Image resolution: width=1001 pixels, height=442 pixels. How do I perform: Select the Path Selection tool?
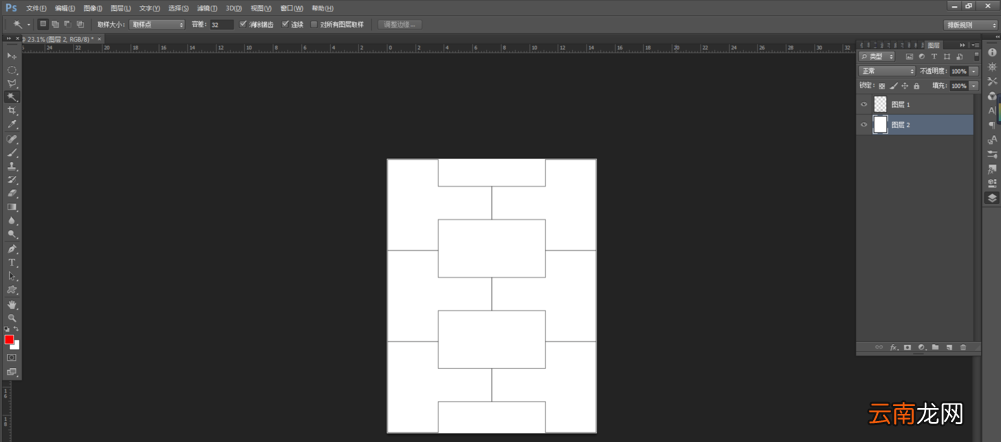point(11,277)
